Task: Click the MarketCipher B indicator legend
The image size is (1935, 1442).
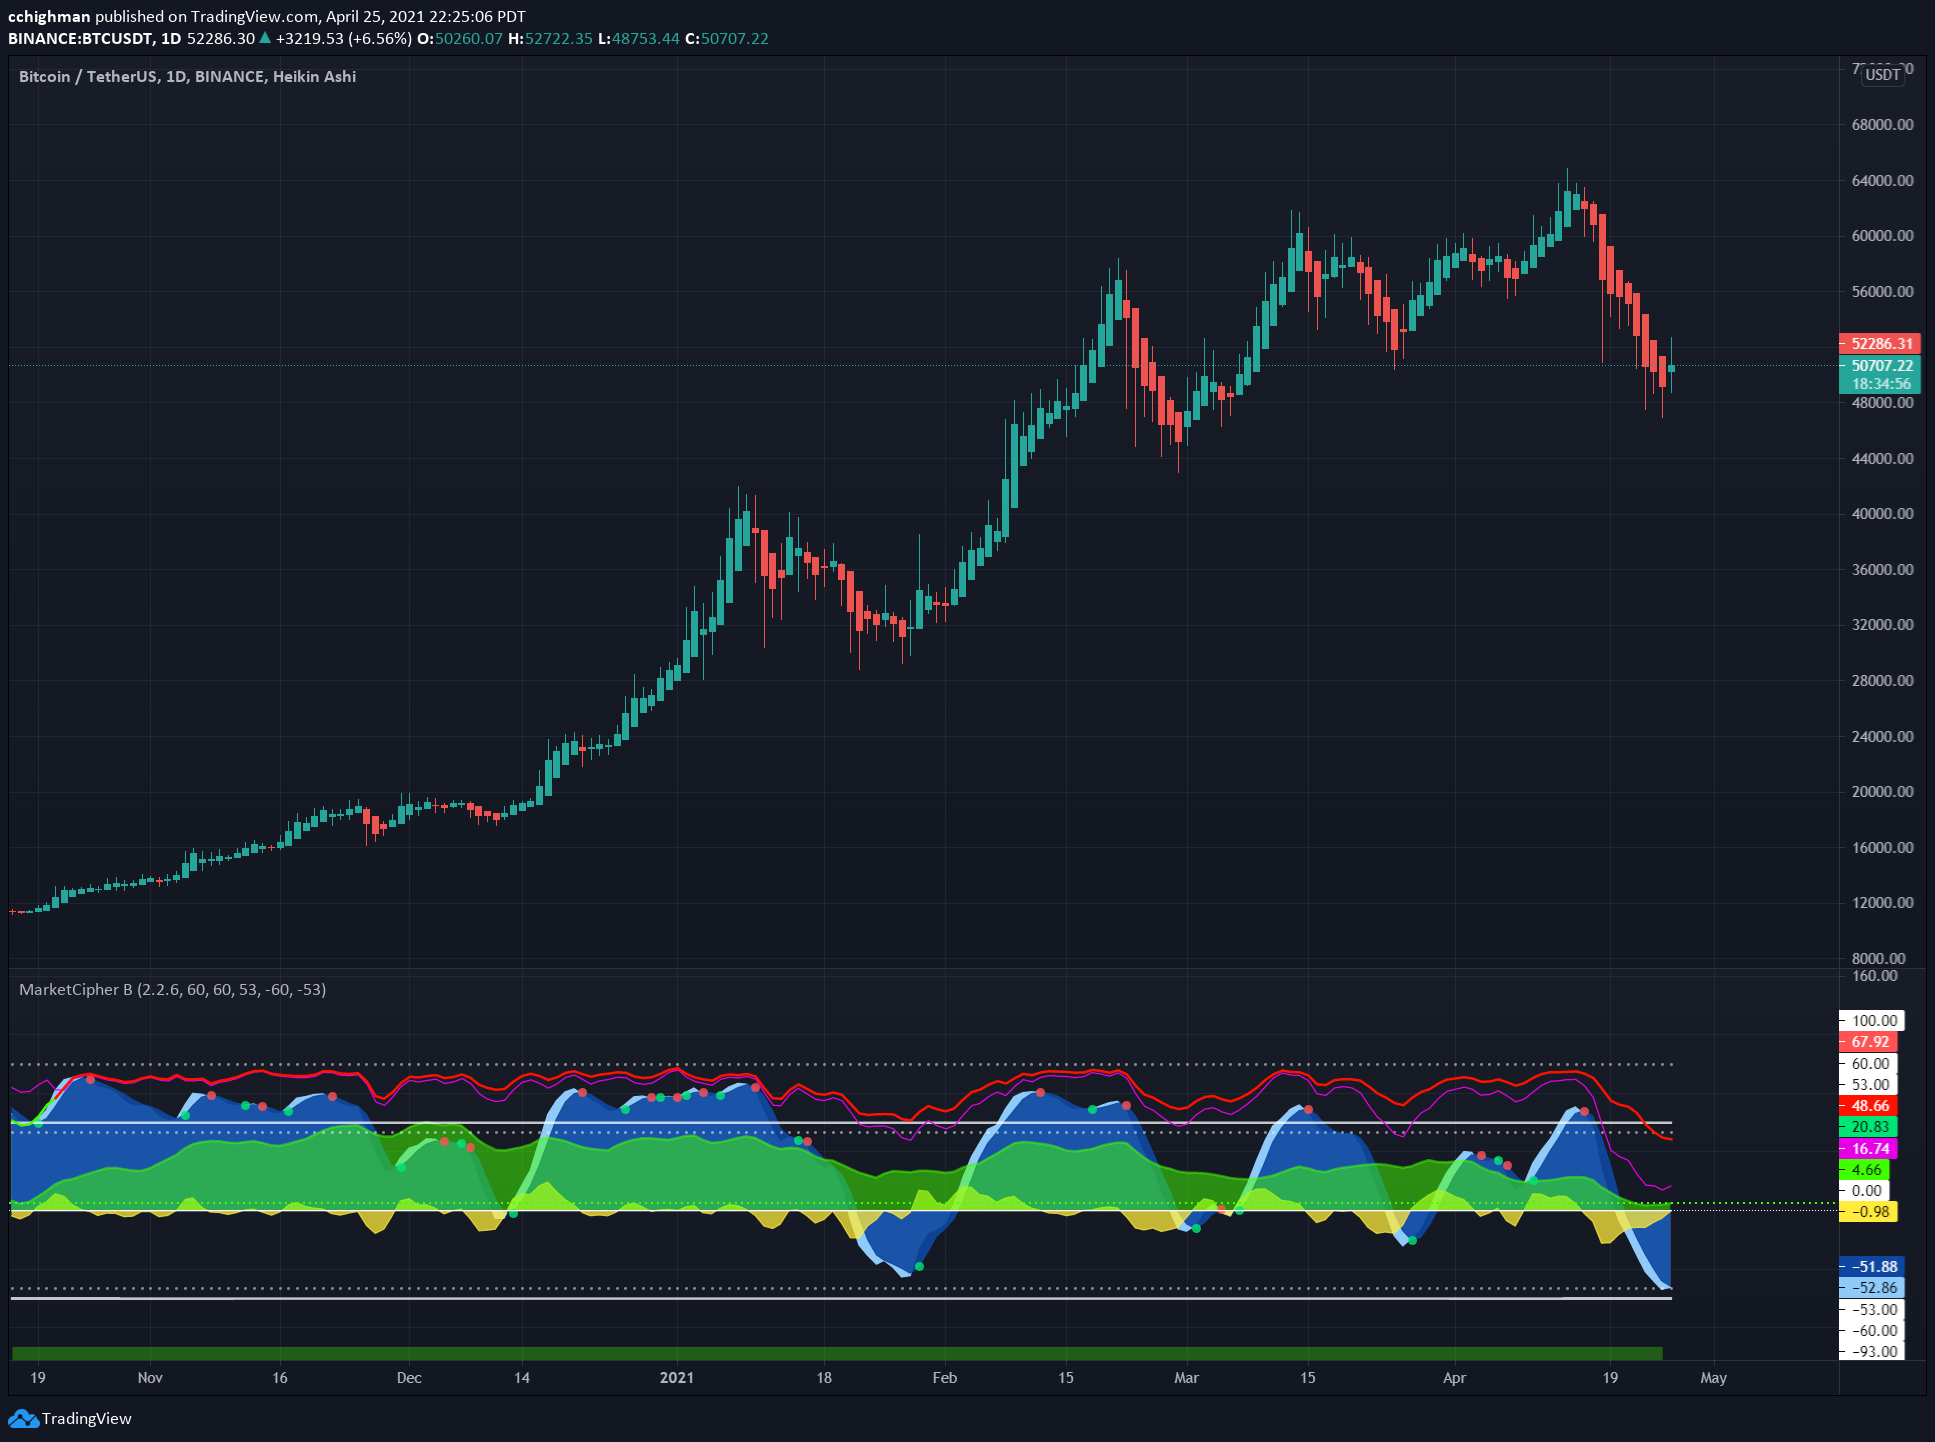Action: [x=173, y=989]
